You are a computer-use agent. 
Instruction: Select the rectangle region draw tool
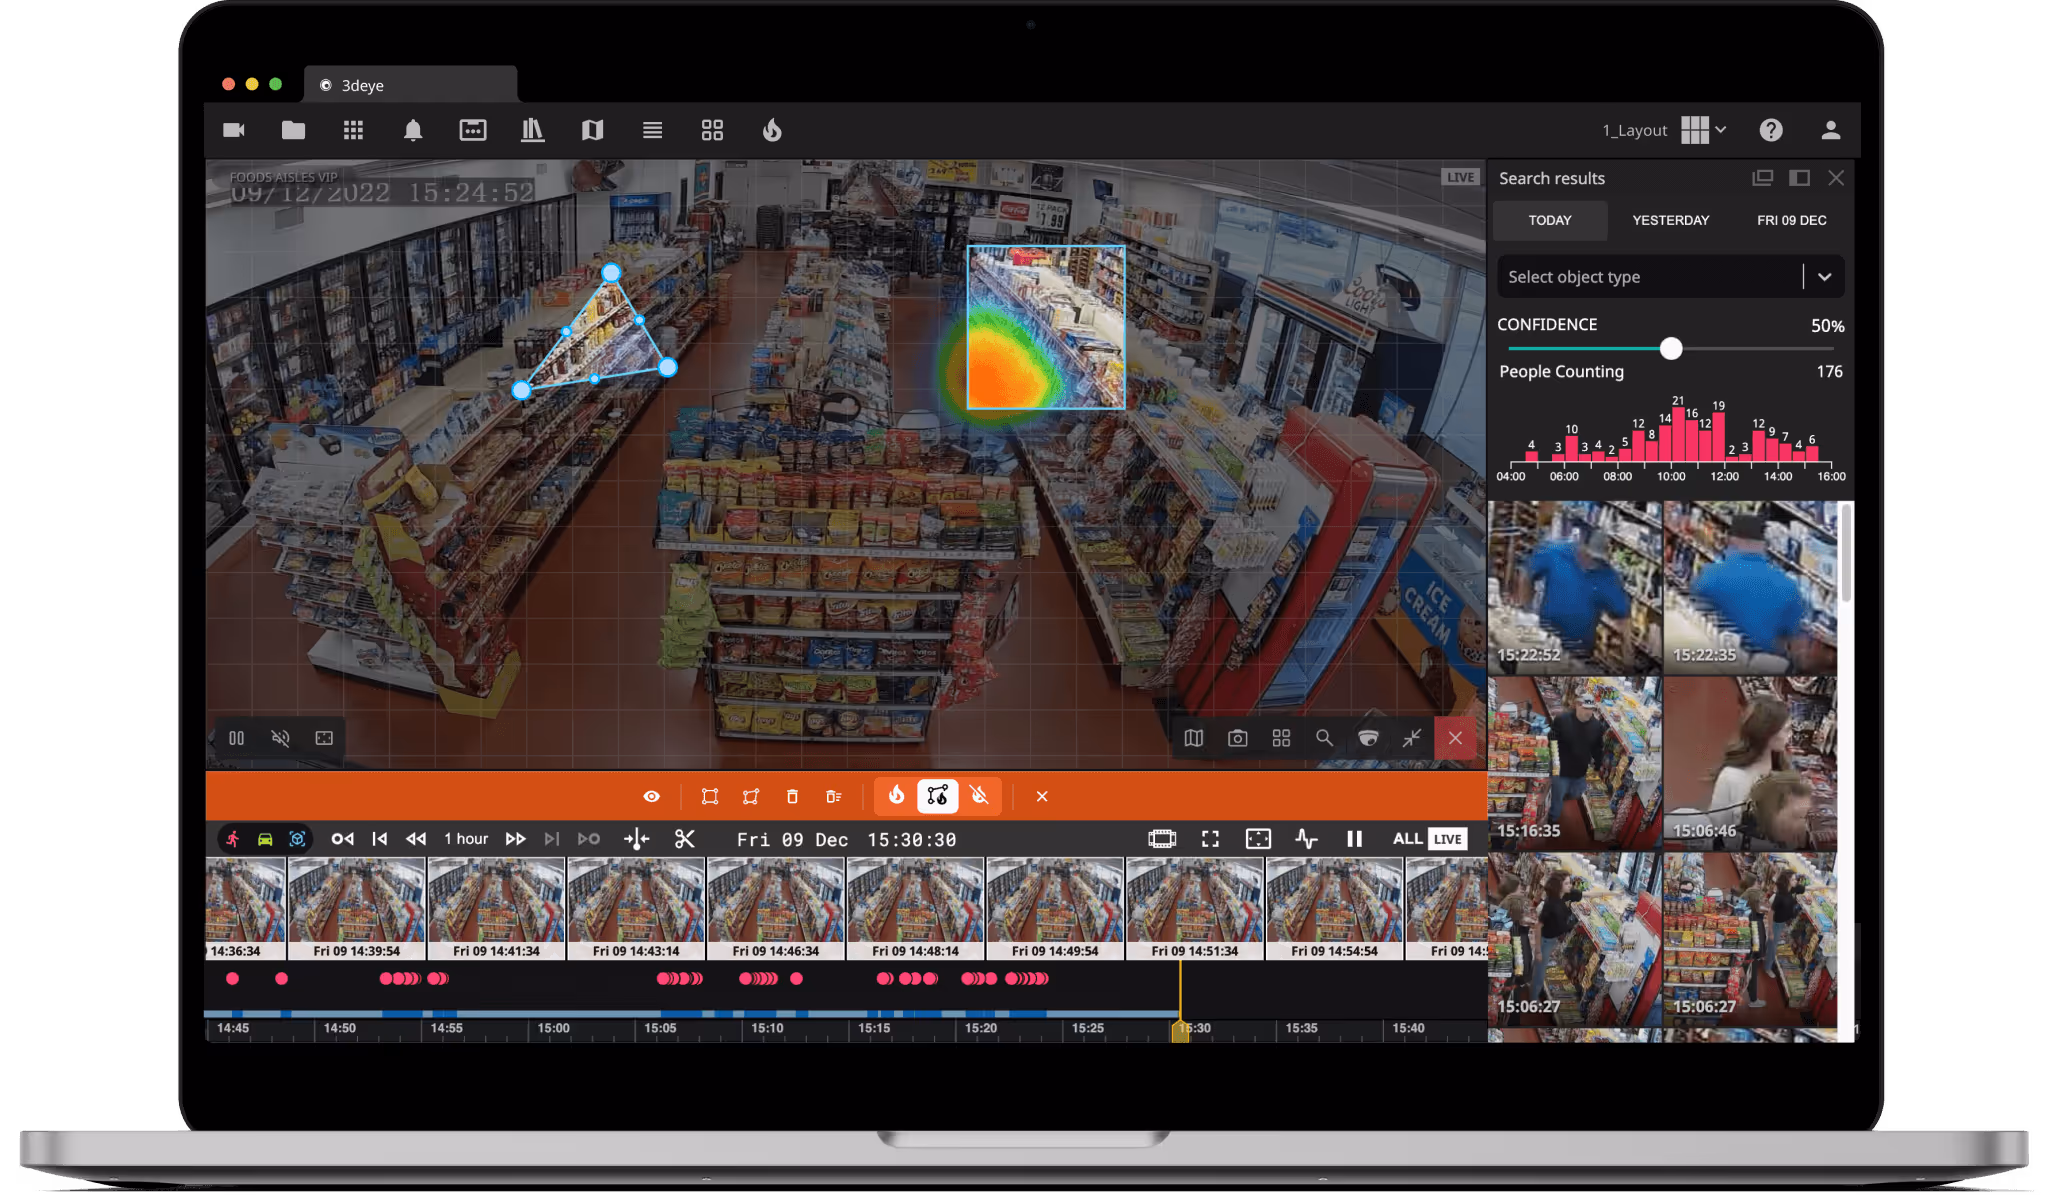[x=710, y=796]
